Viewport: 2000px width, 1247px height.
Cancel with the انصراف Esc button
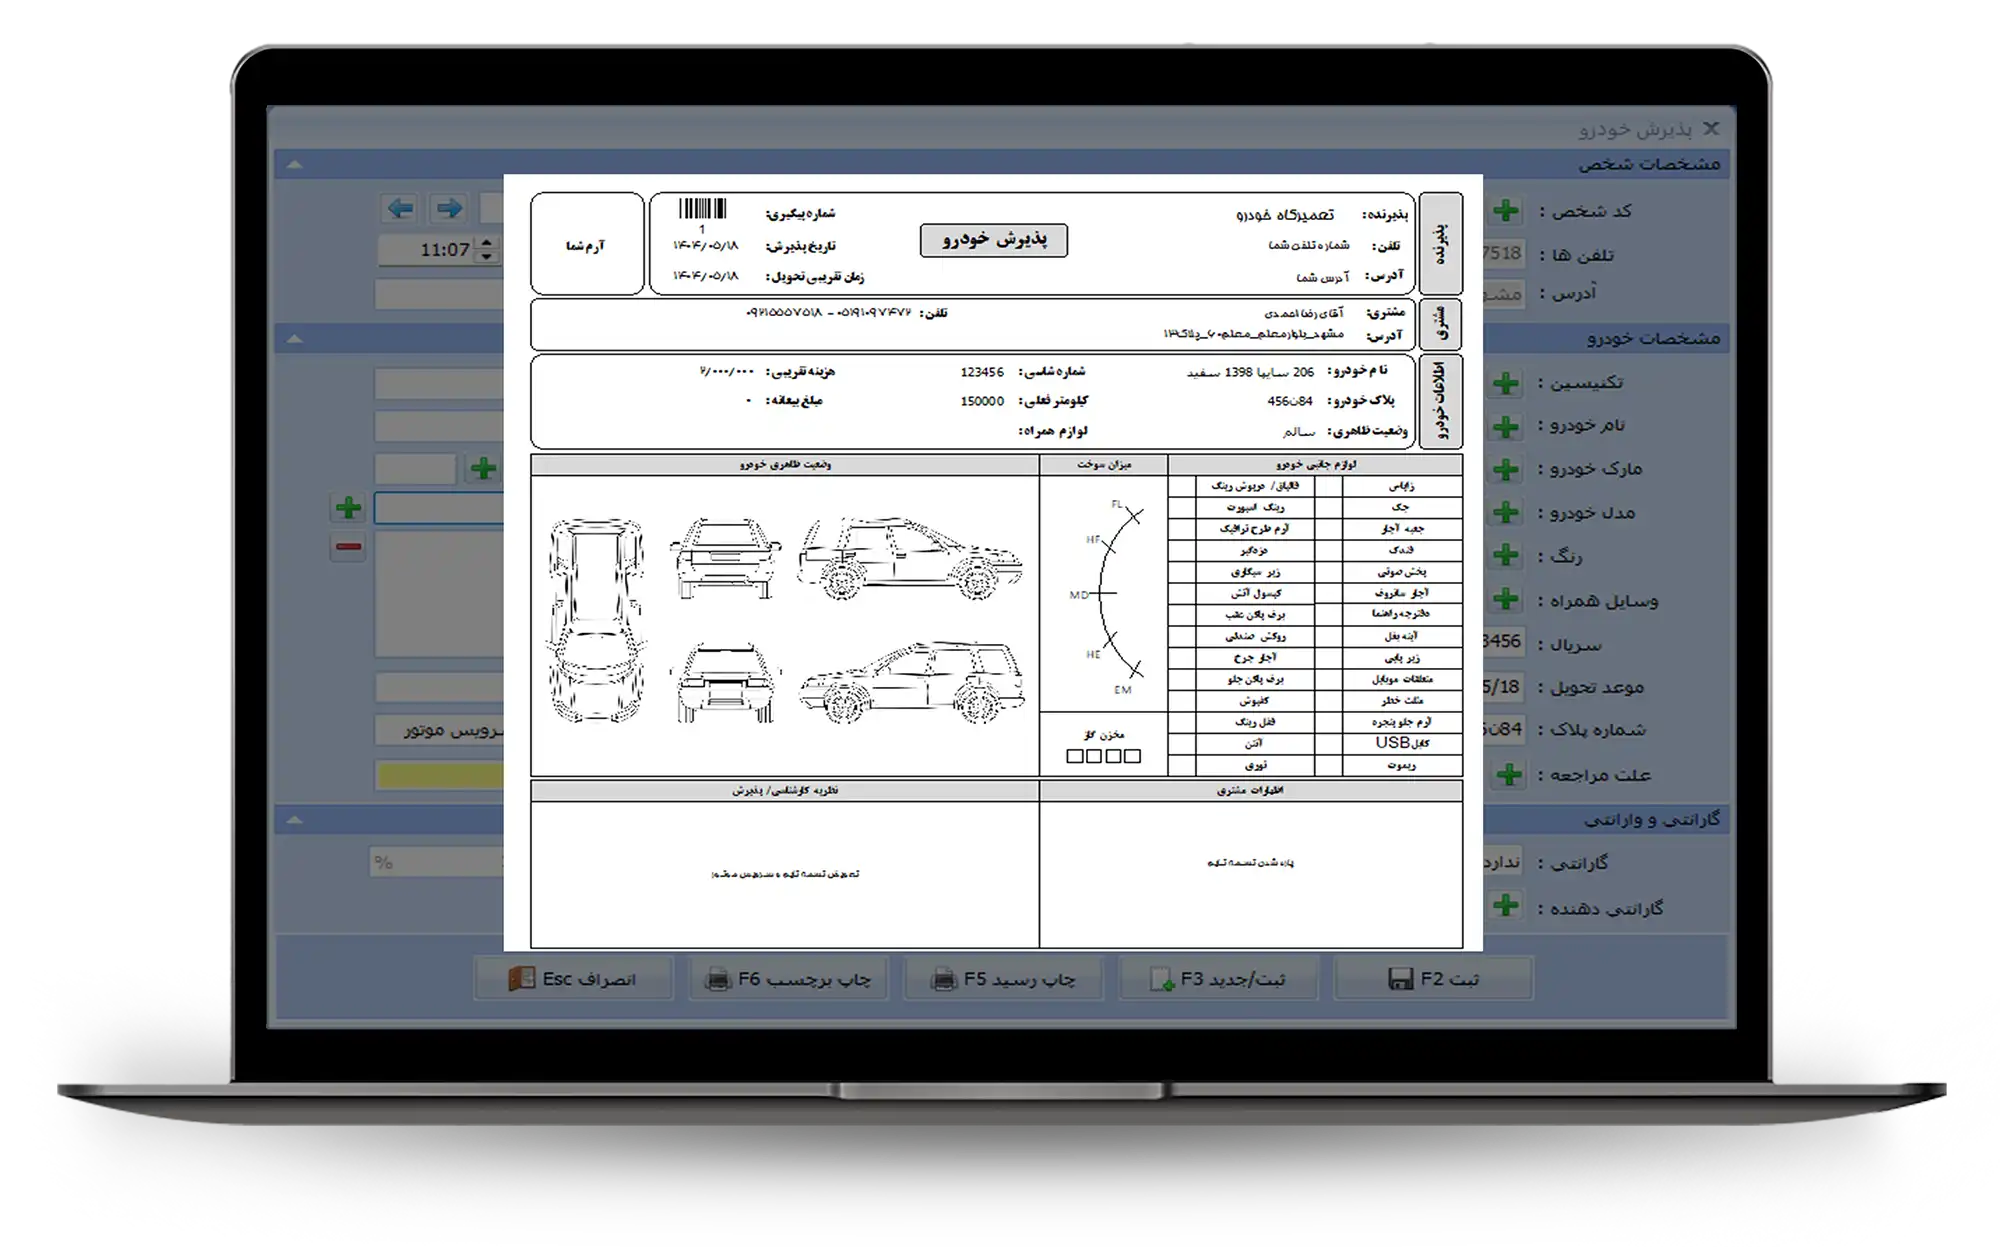click(574, 979)
